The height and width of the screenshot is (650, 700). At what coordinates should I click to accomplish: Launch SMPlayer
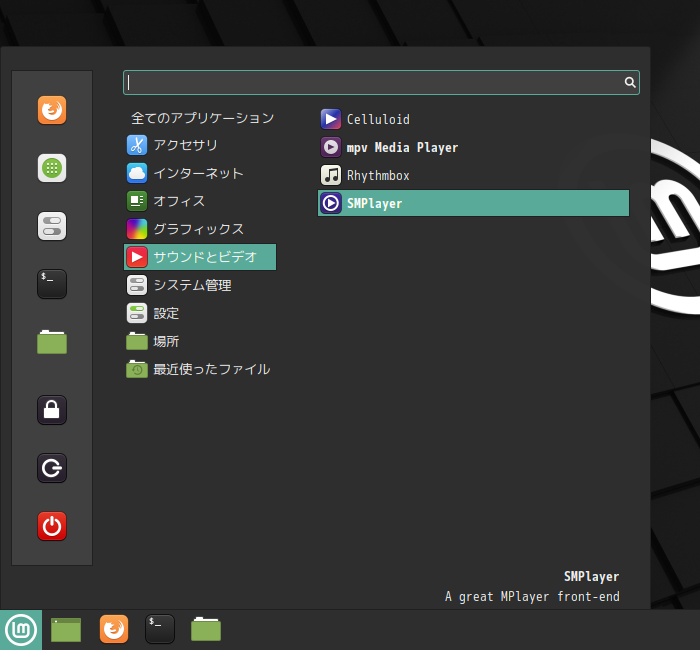click(473, 203)
